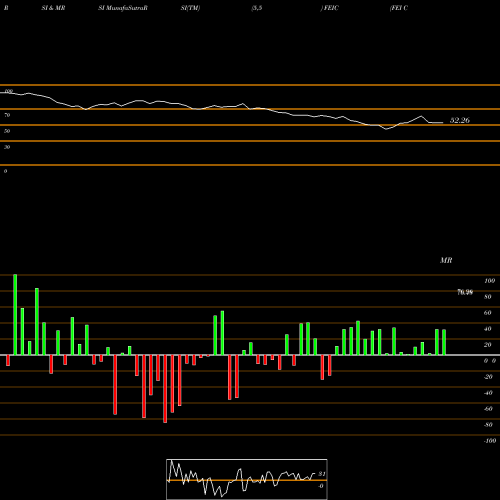This screenshot has width=500, height=500.
Task: Select the tallest green histogram bar
Action: point(15,315)
